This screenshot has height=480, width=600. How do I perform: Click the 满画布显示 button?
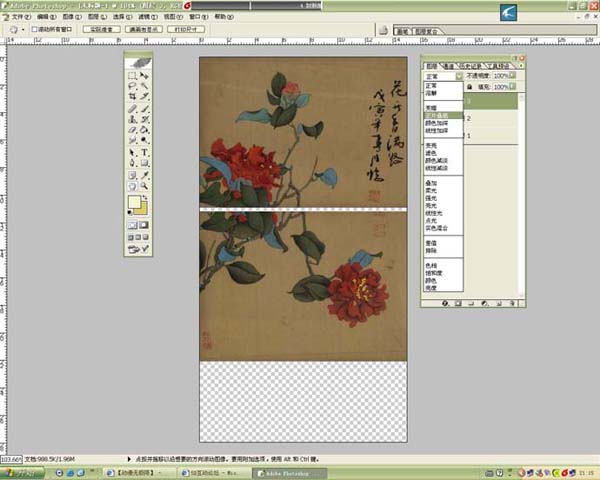[144, 29]
